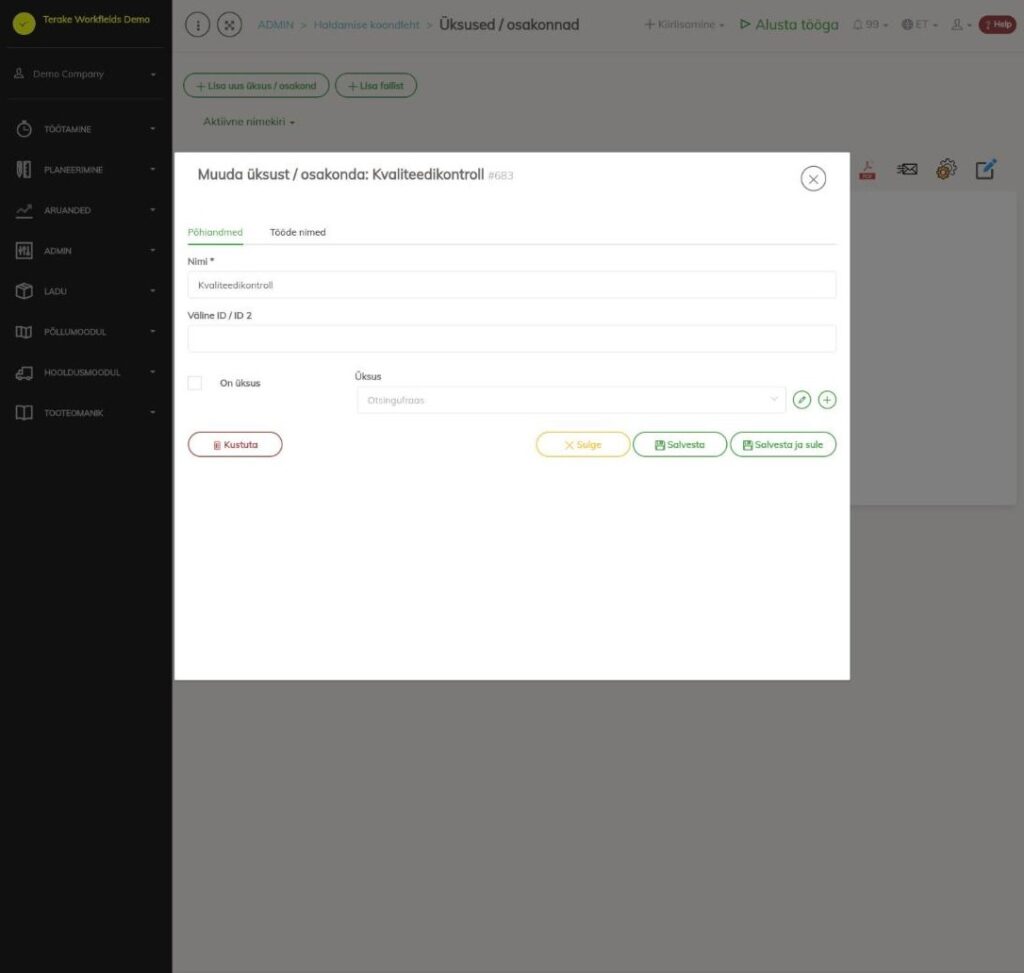Click the fullscreen expand icon in header

coord(229,25)
